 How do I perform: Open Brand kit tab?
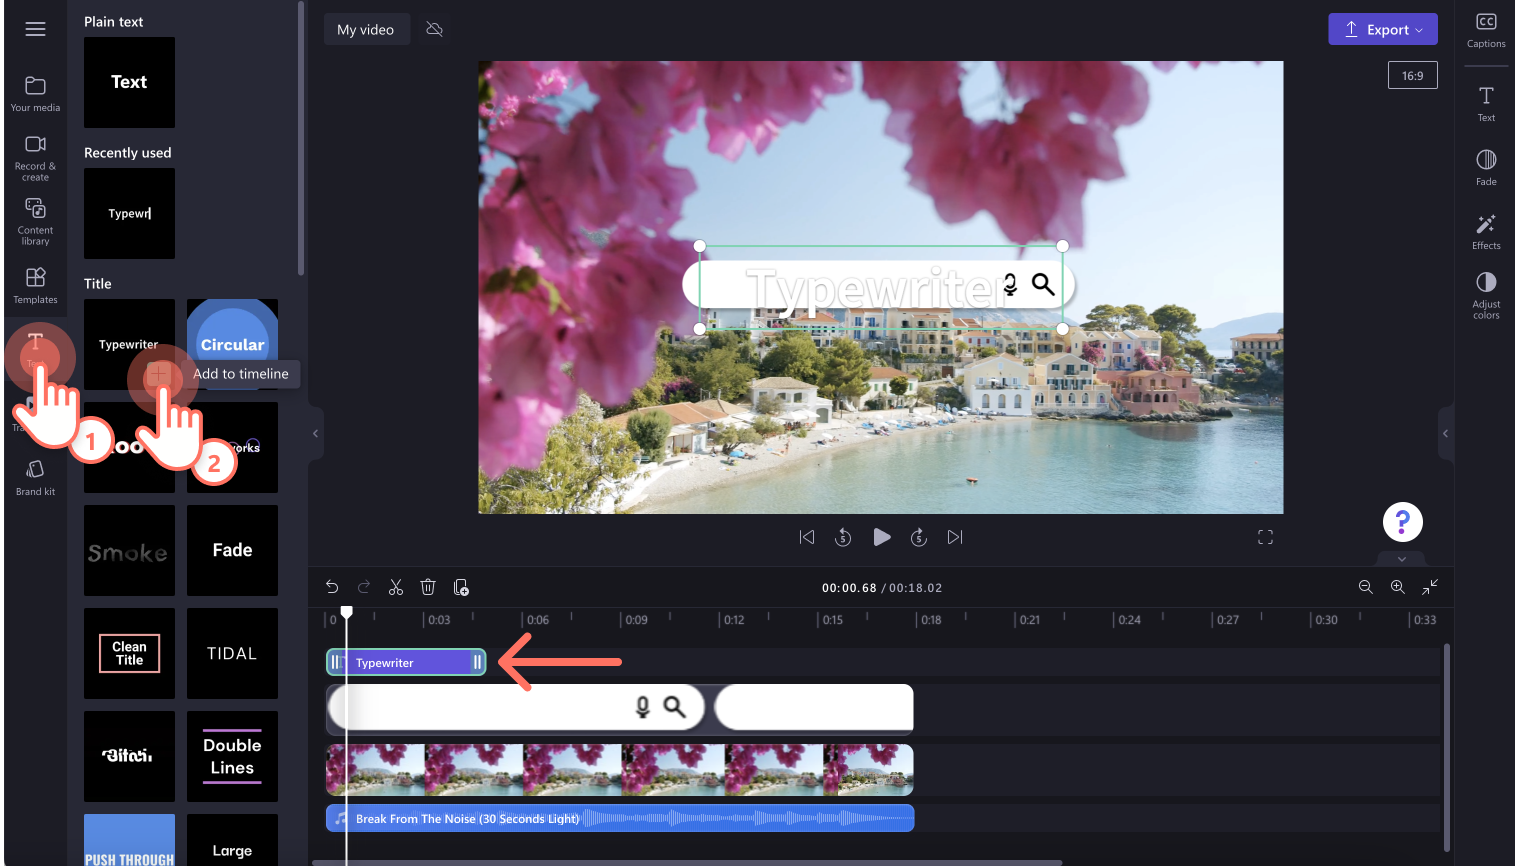tap(35, 478)
